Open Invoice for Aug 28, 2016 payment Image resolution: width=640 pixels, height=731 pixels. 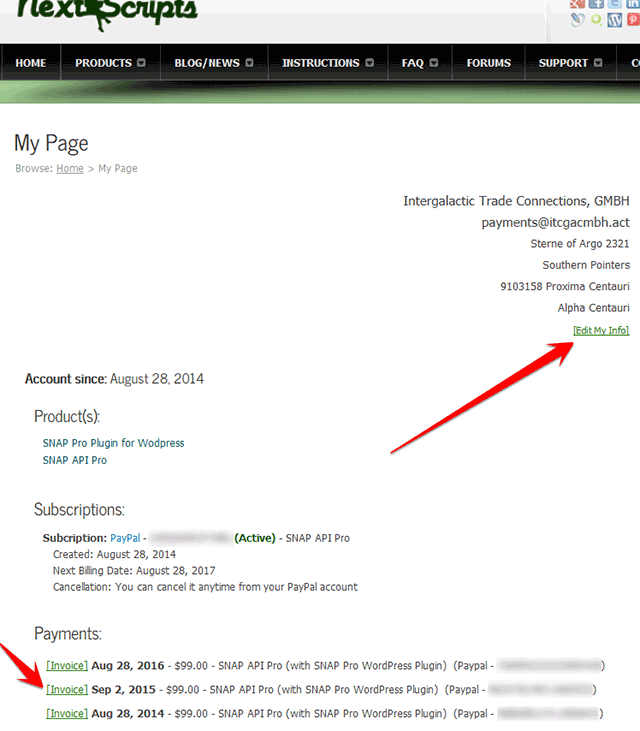(x=67, y=666)
